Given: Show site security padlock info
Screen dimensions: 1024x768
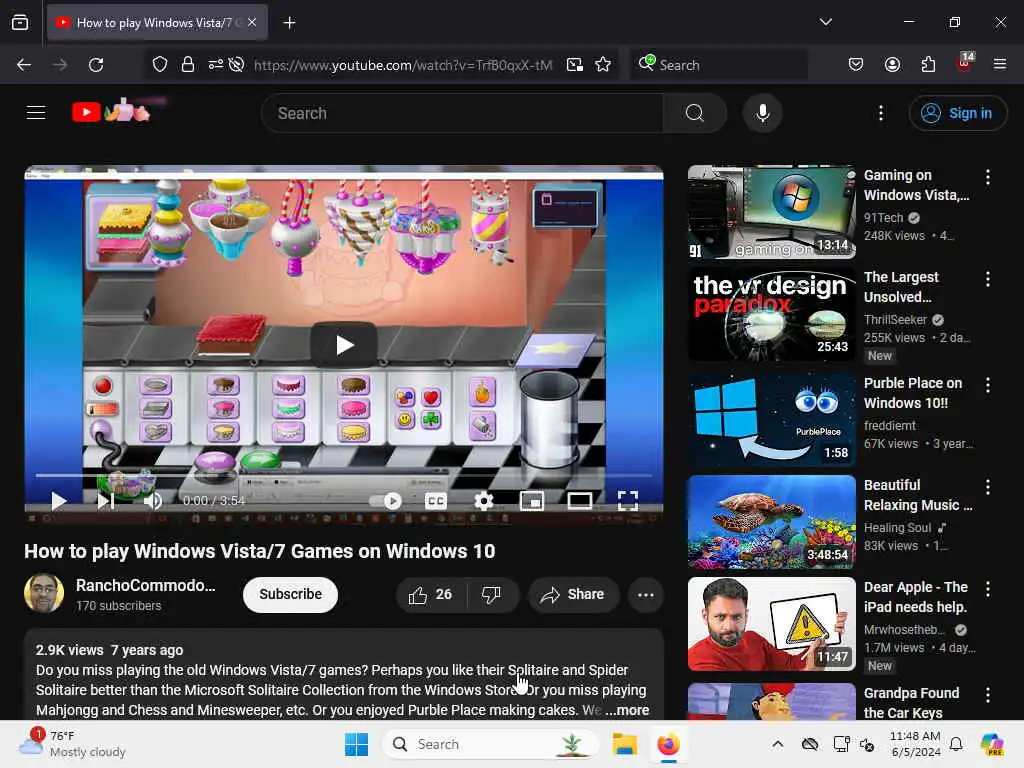Looking at the screenshot, I should 188,65.
